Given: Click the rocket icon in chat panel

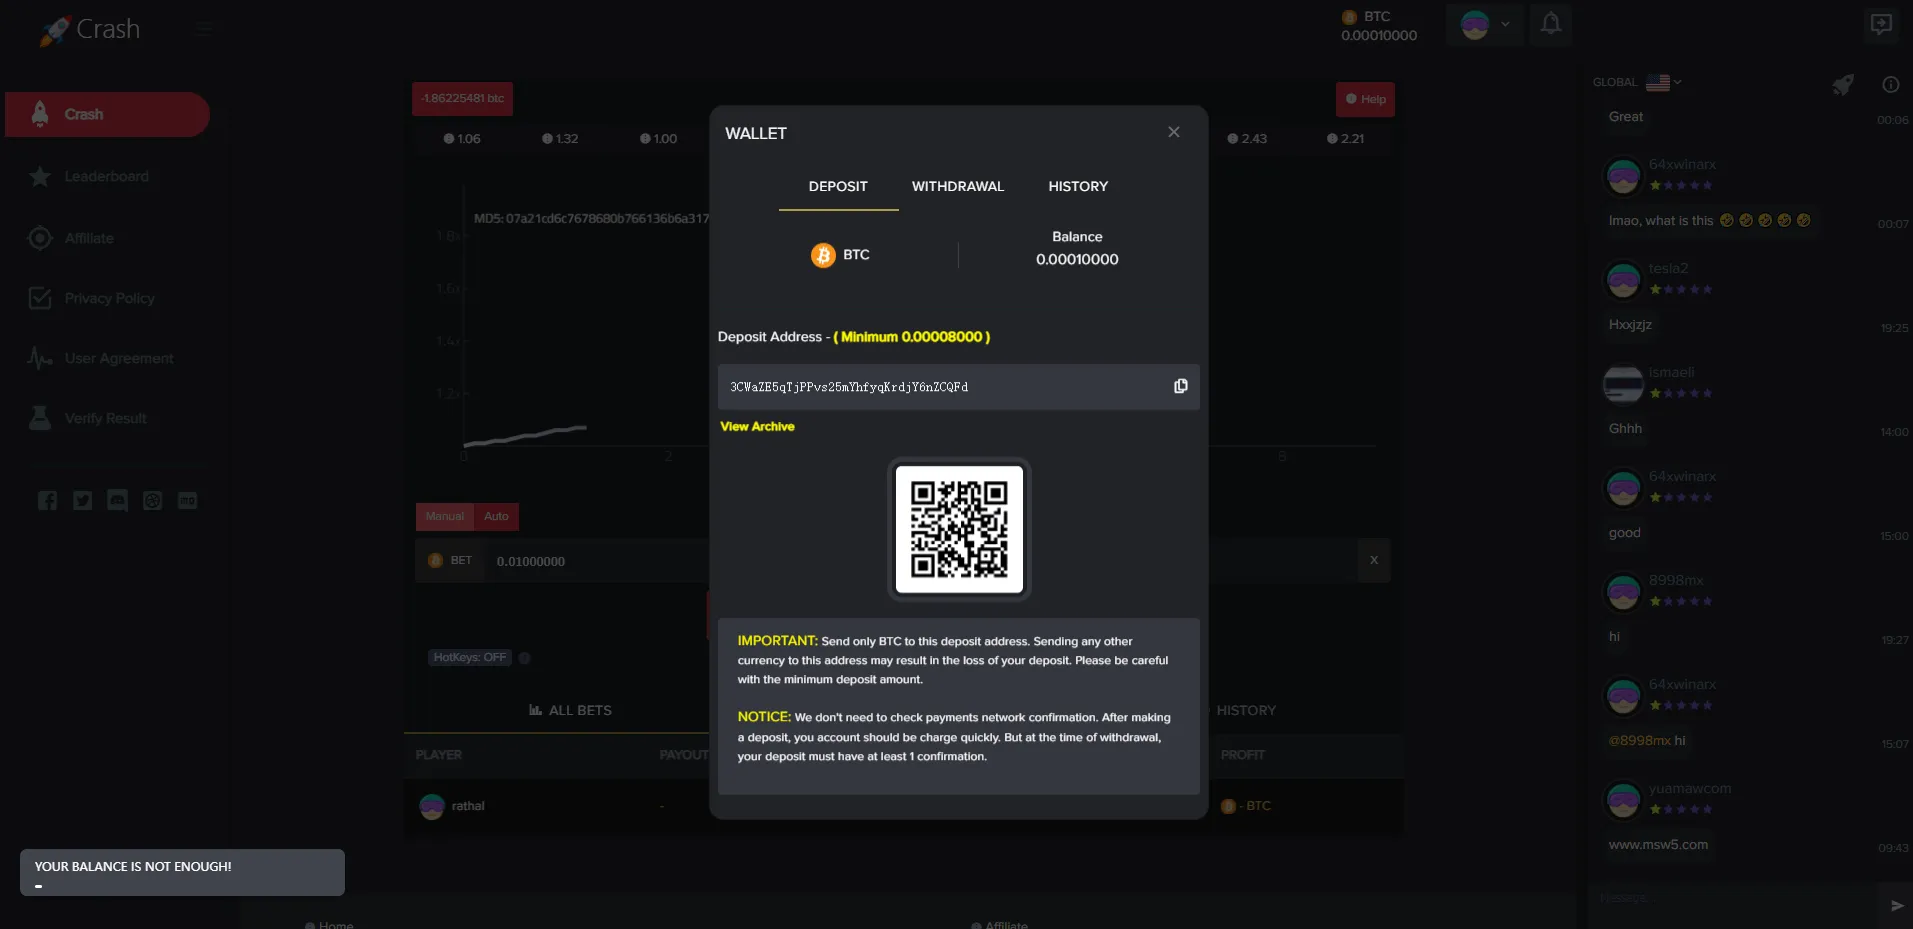Looking at the screenshot, I should click(1842, 85).
